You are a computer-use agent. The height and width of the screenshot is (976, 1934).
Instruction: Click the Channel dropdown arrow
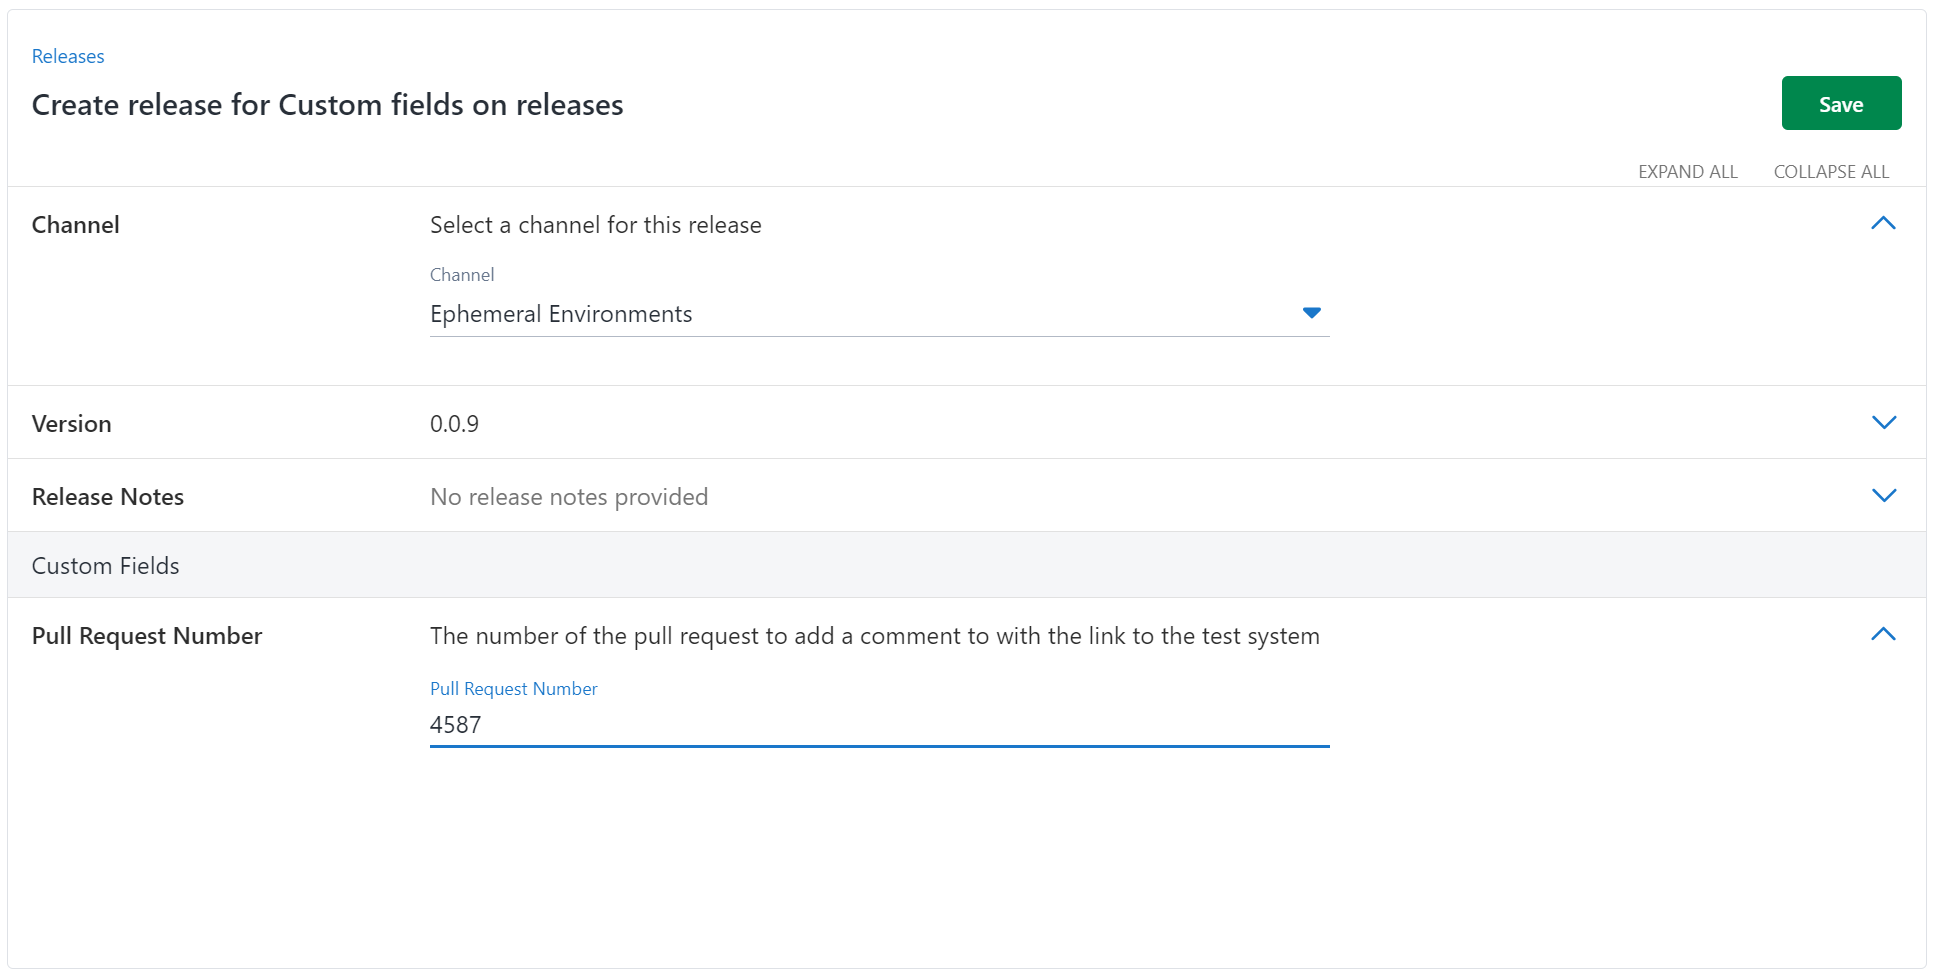click(1311, 314)
